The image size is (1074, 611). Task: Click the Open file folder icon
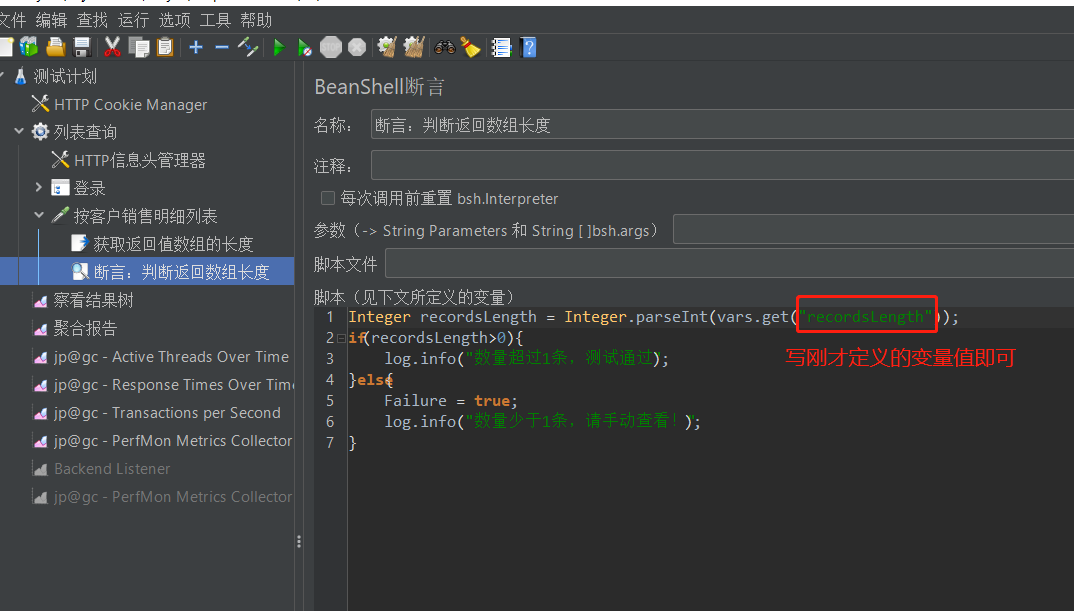55,47
